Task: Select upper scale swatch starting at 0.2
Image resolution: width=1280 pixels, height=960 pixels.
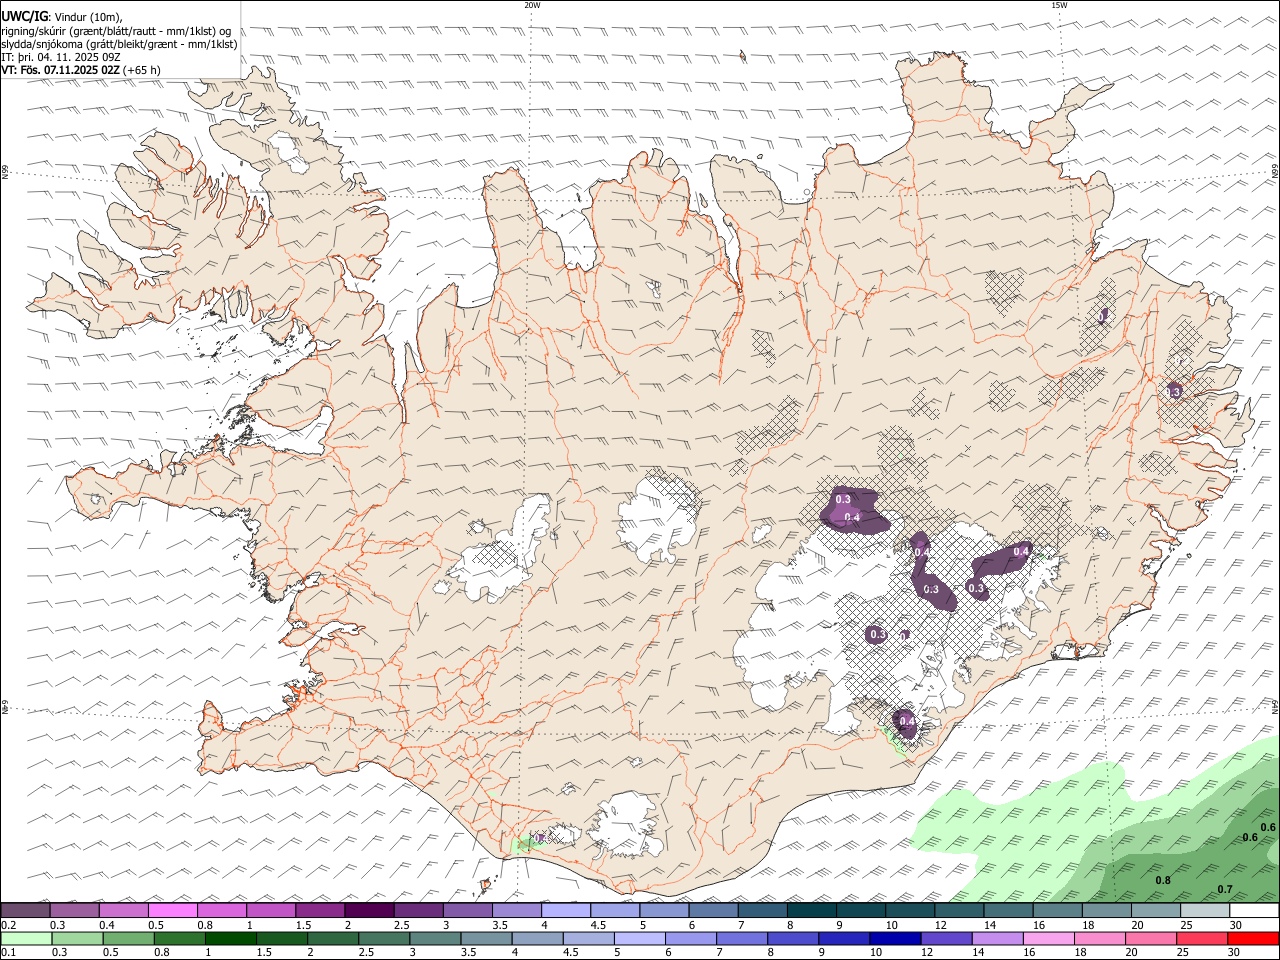Action: 25,911
